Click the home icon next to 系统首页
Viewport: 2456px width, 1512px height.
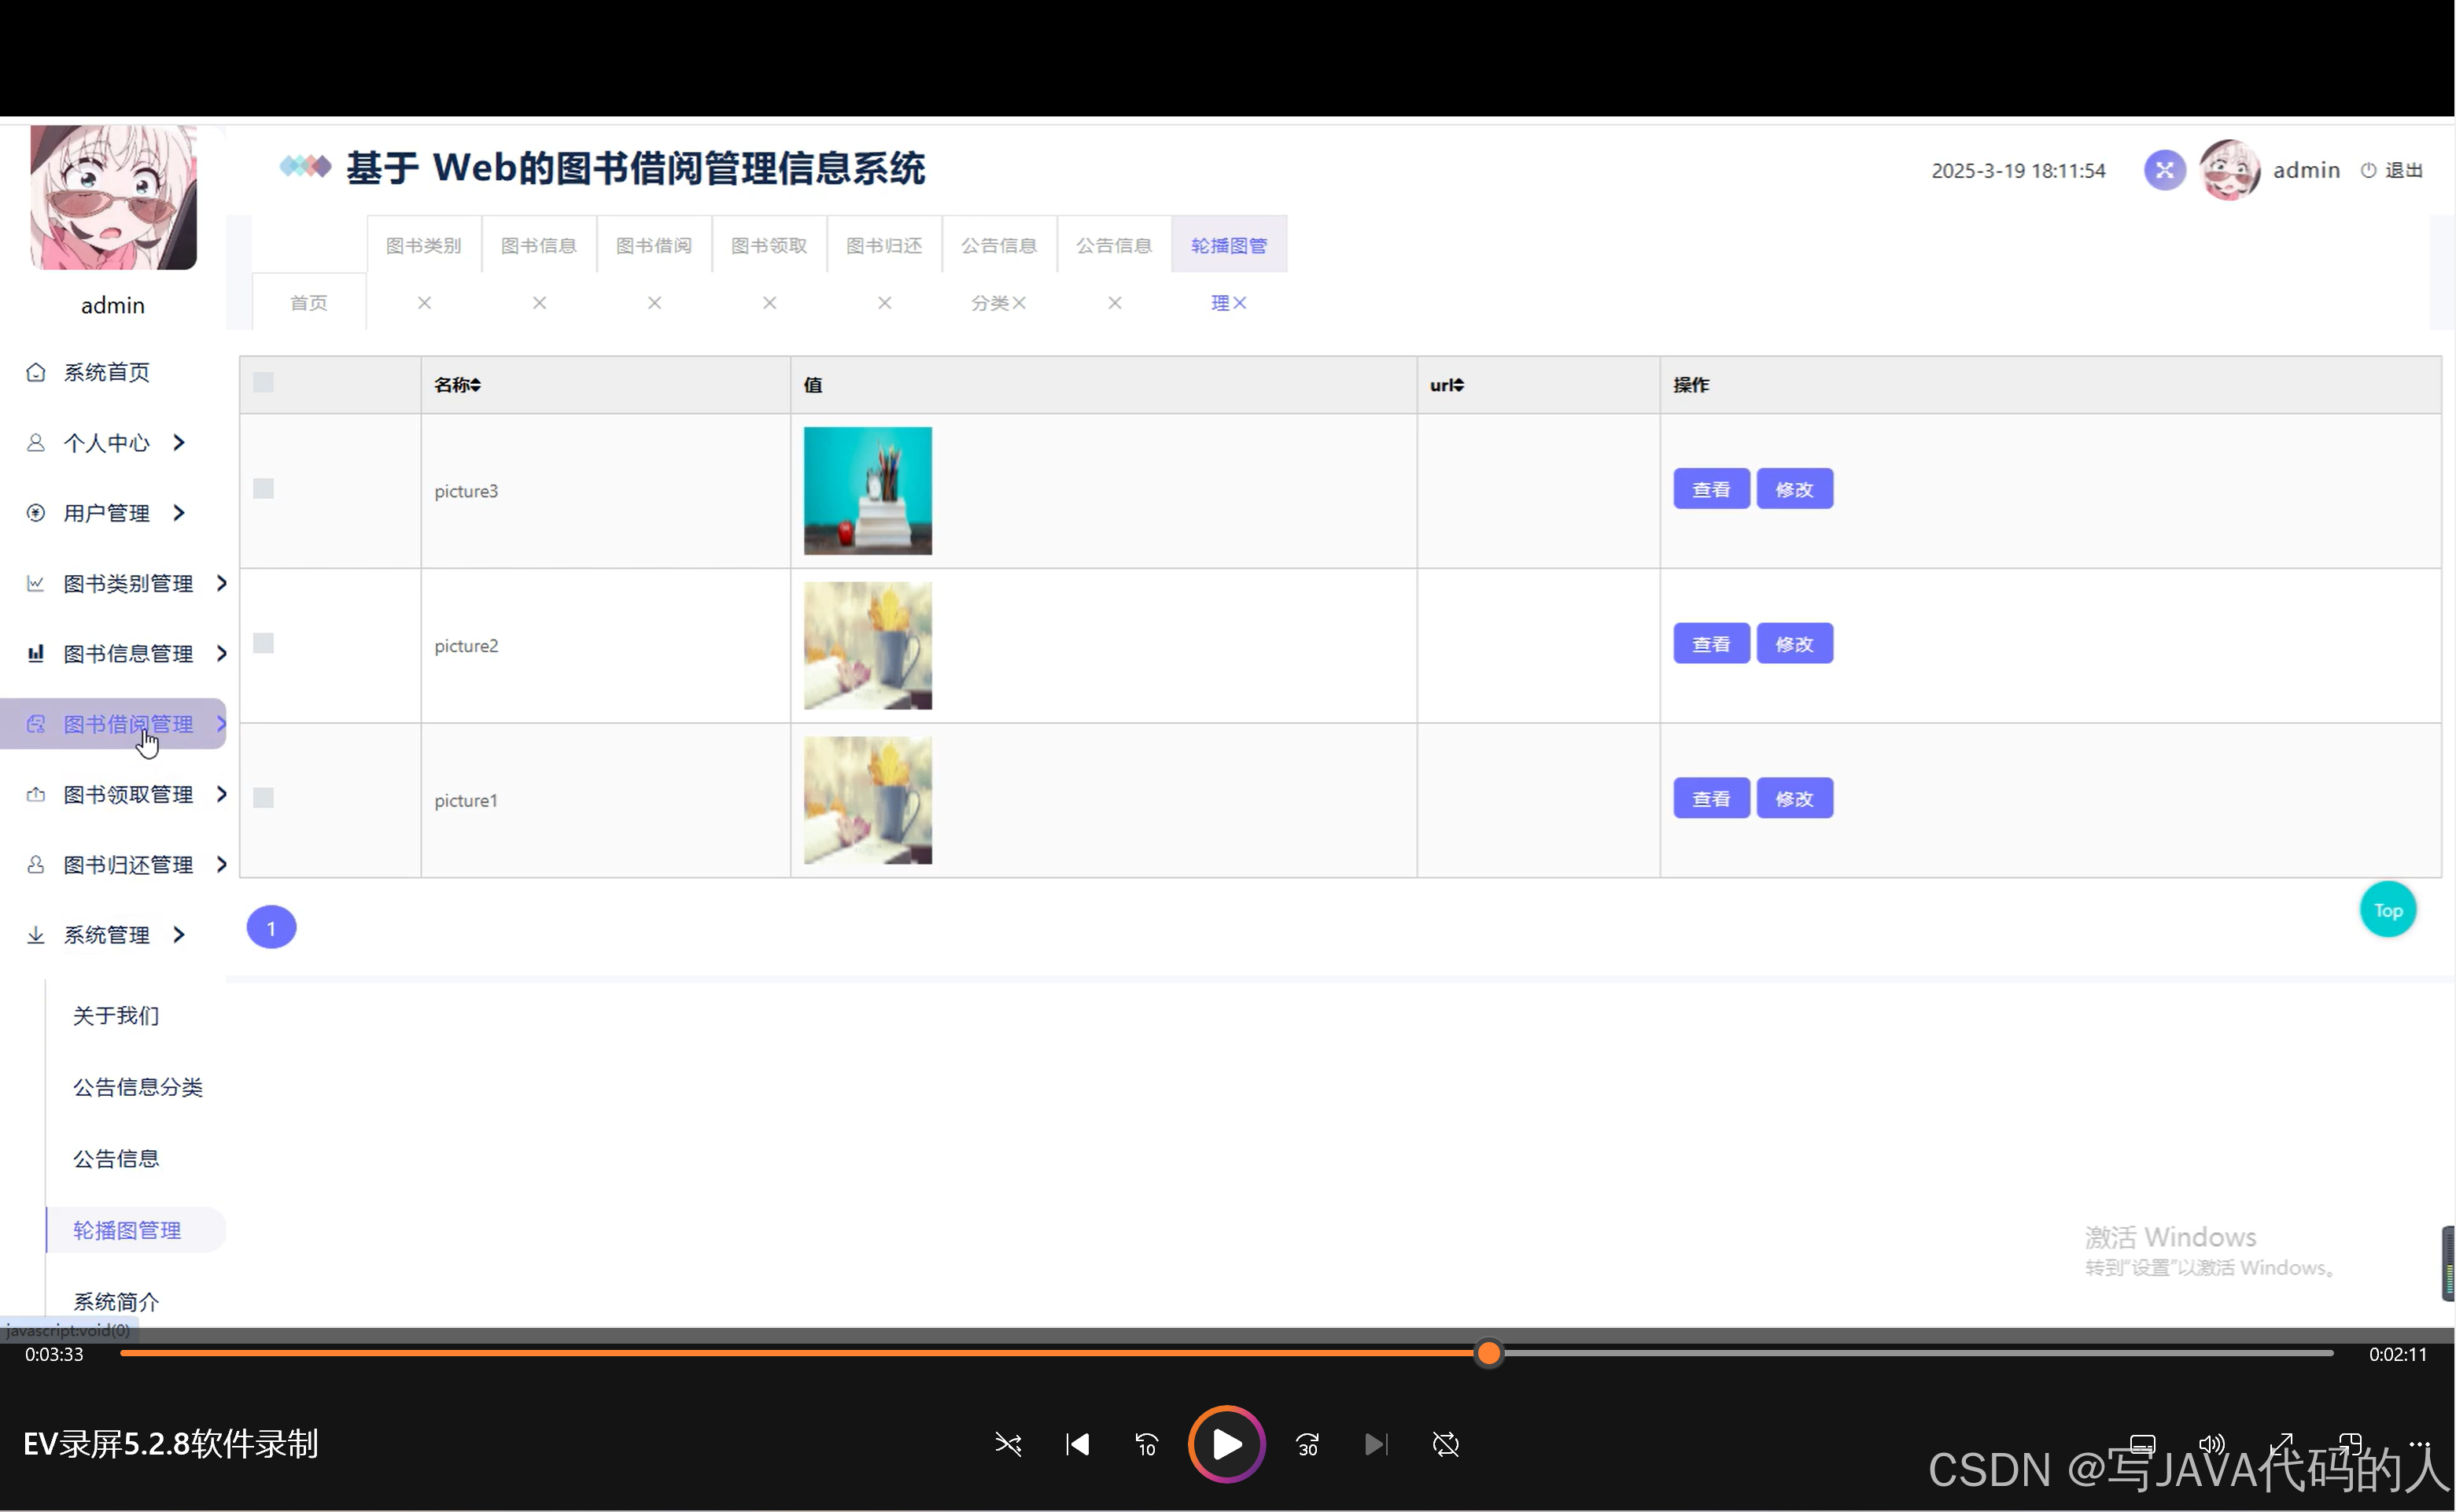(x=36, y=372)
